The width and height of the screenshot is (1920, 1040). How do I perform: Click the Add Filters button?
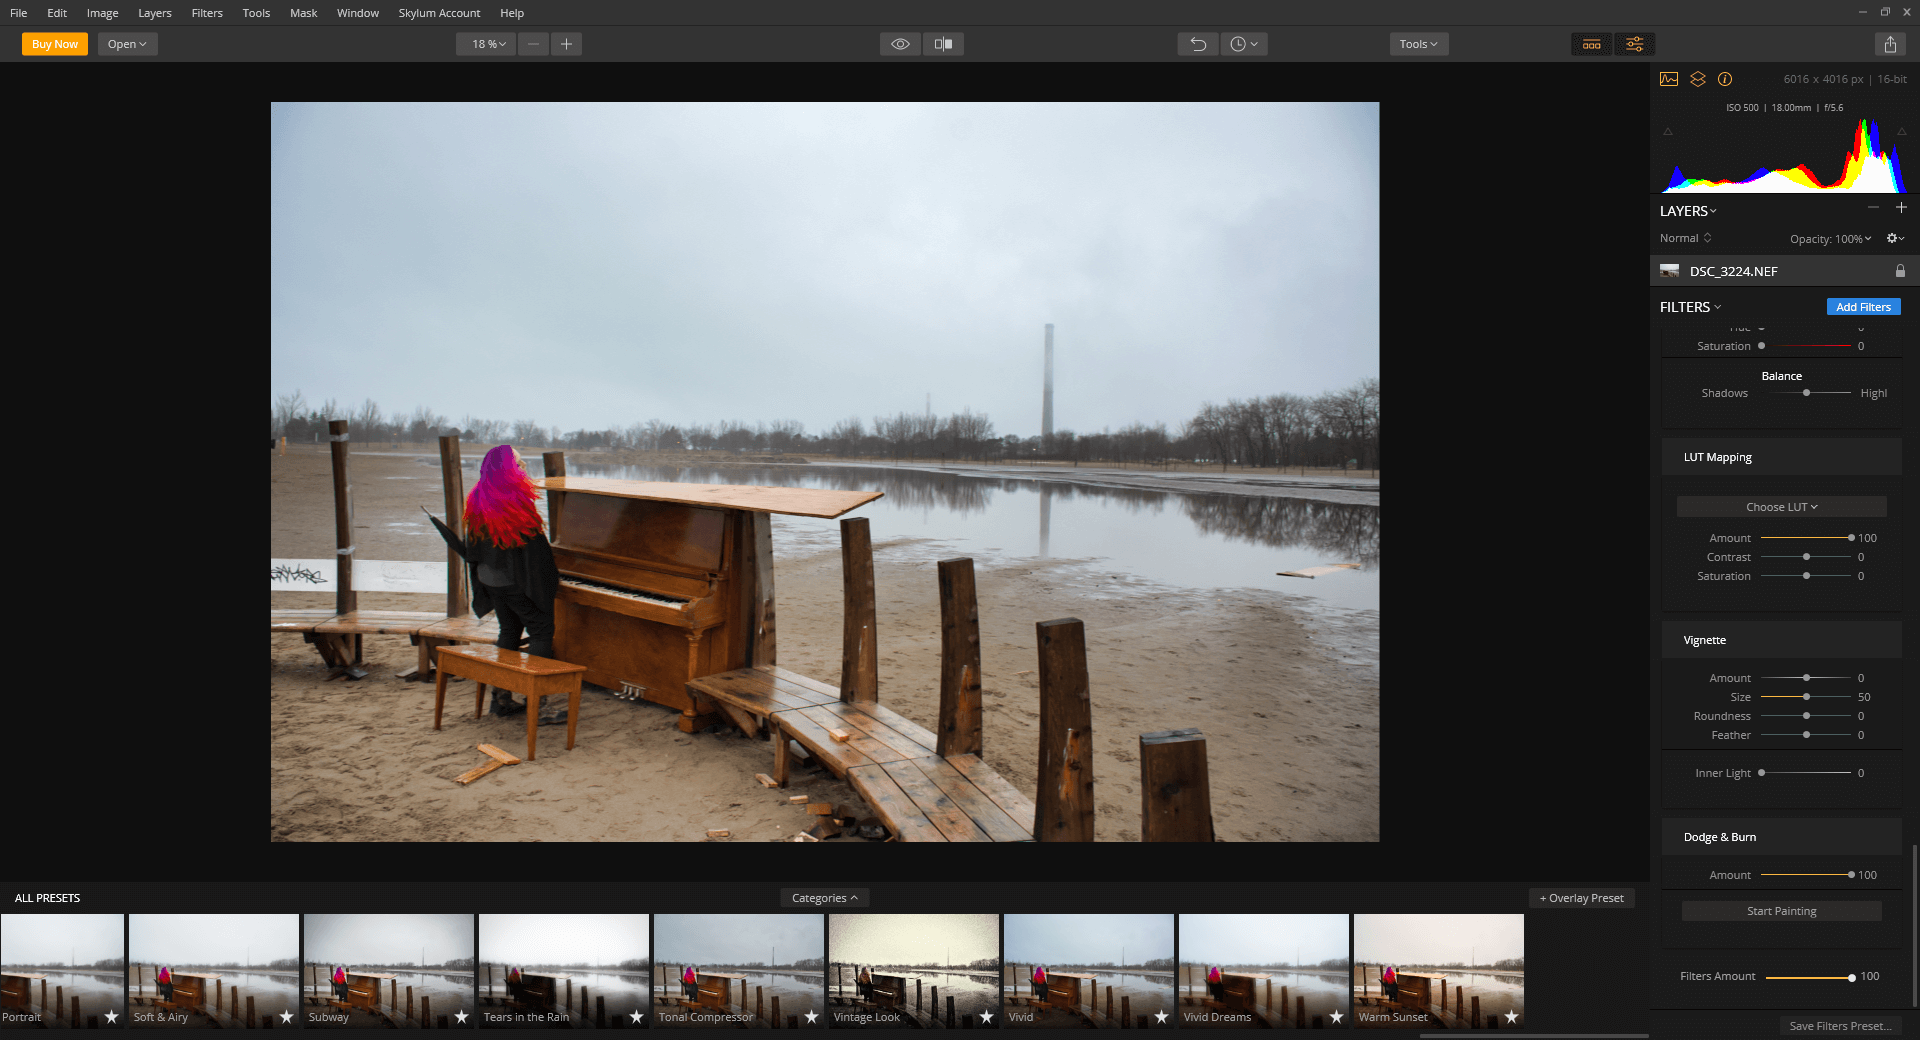[x=1863, y=307]
